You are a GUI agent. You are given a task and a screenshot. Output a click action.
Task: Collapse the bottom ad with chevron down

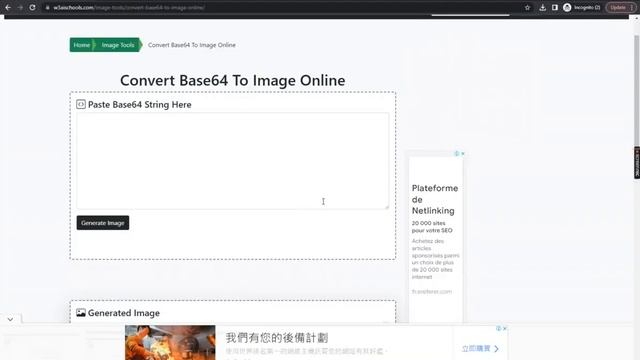tap(11, 319)
